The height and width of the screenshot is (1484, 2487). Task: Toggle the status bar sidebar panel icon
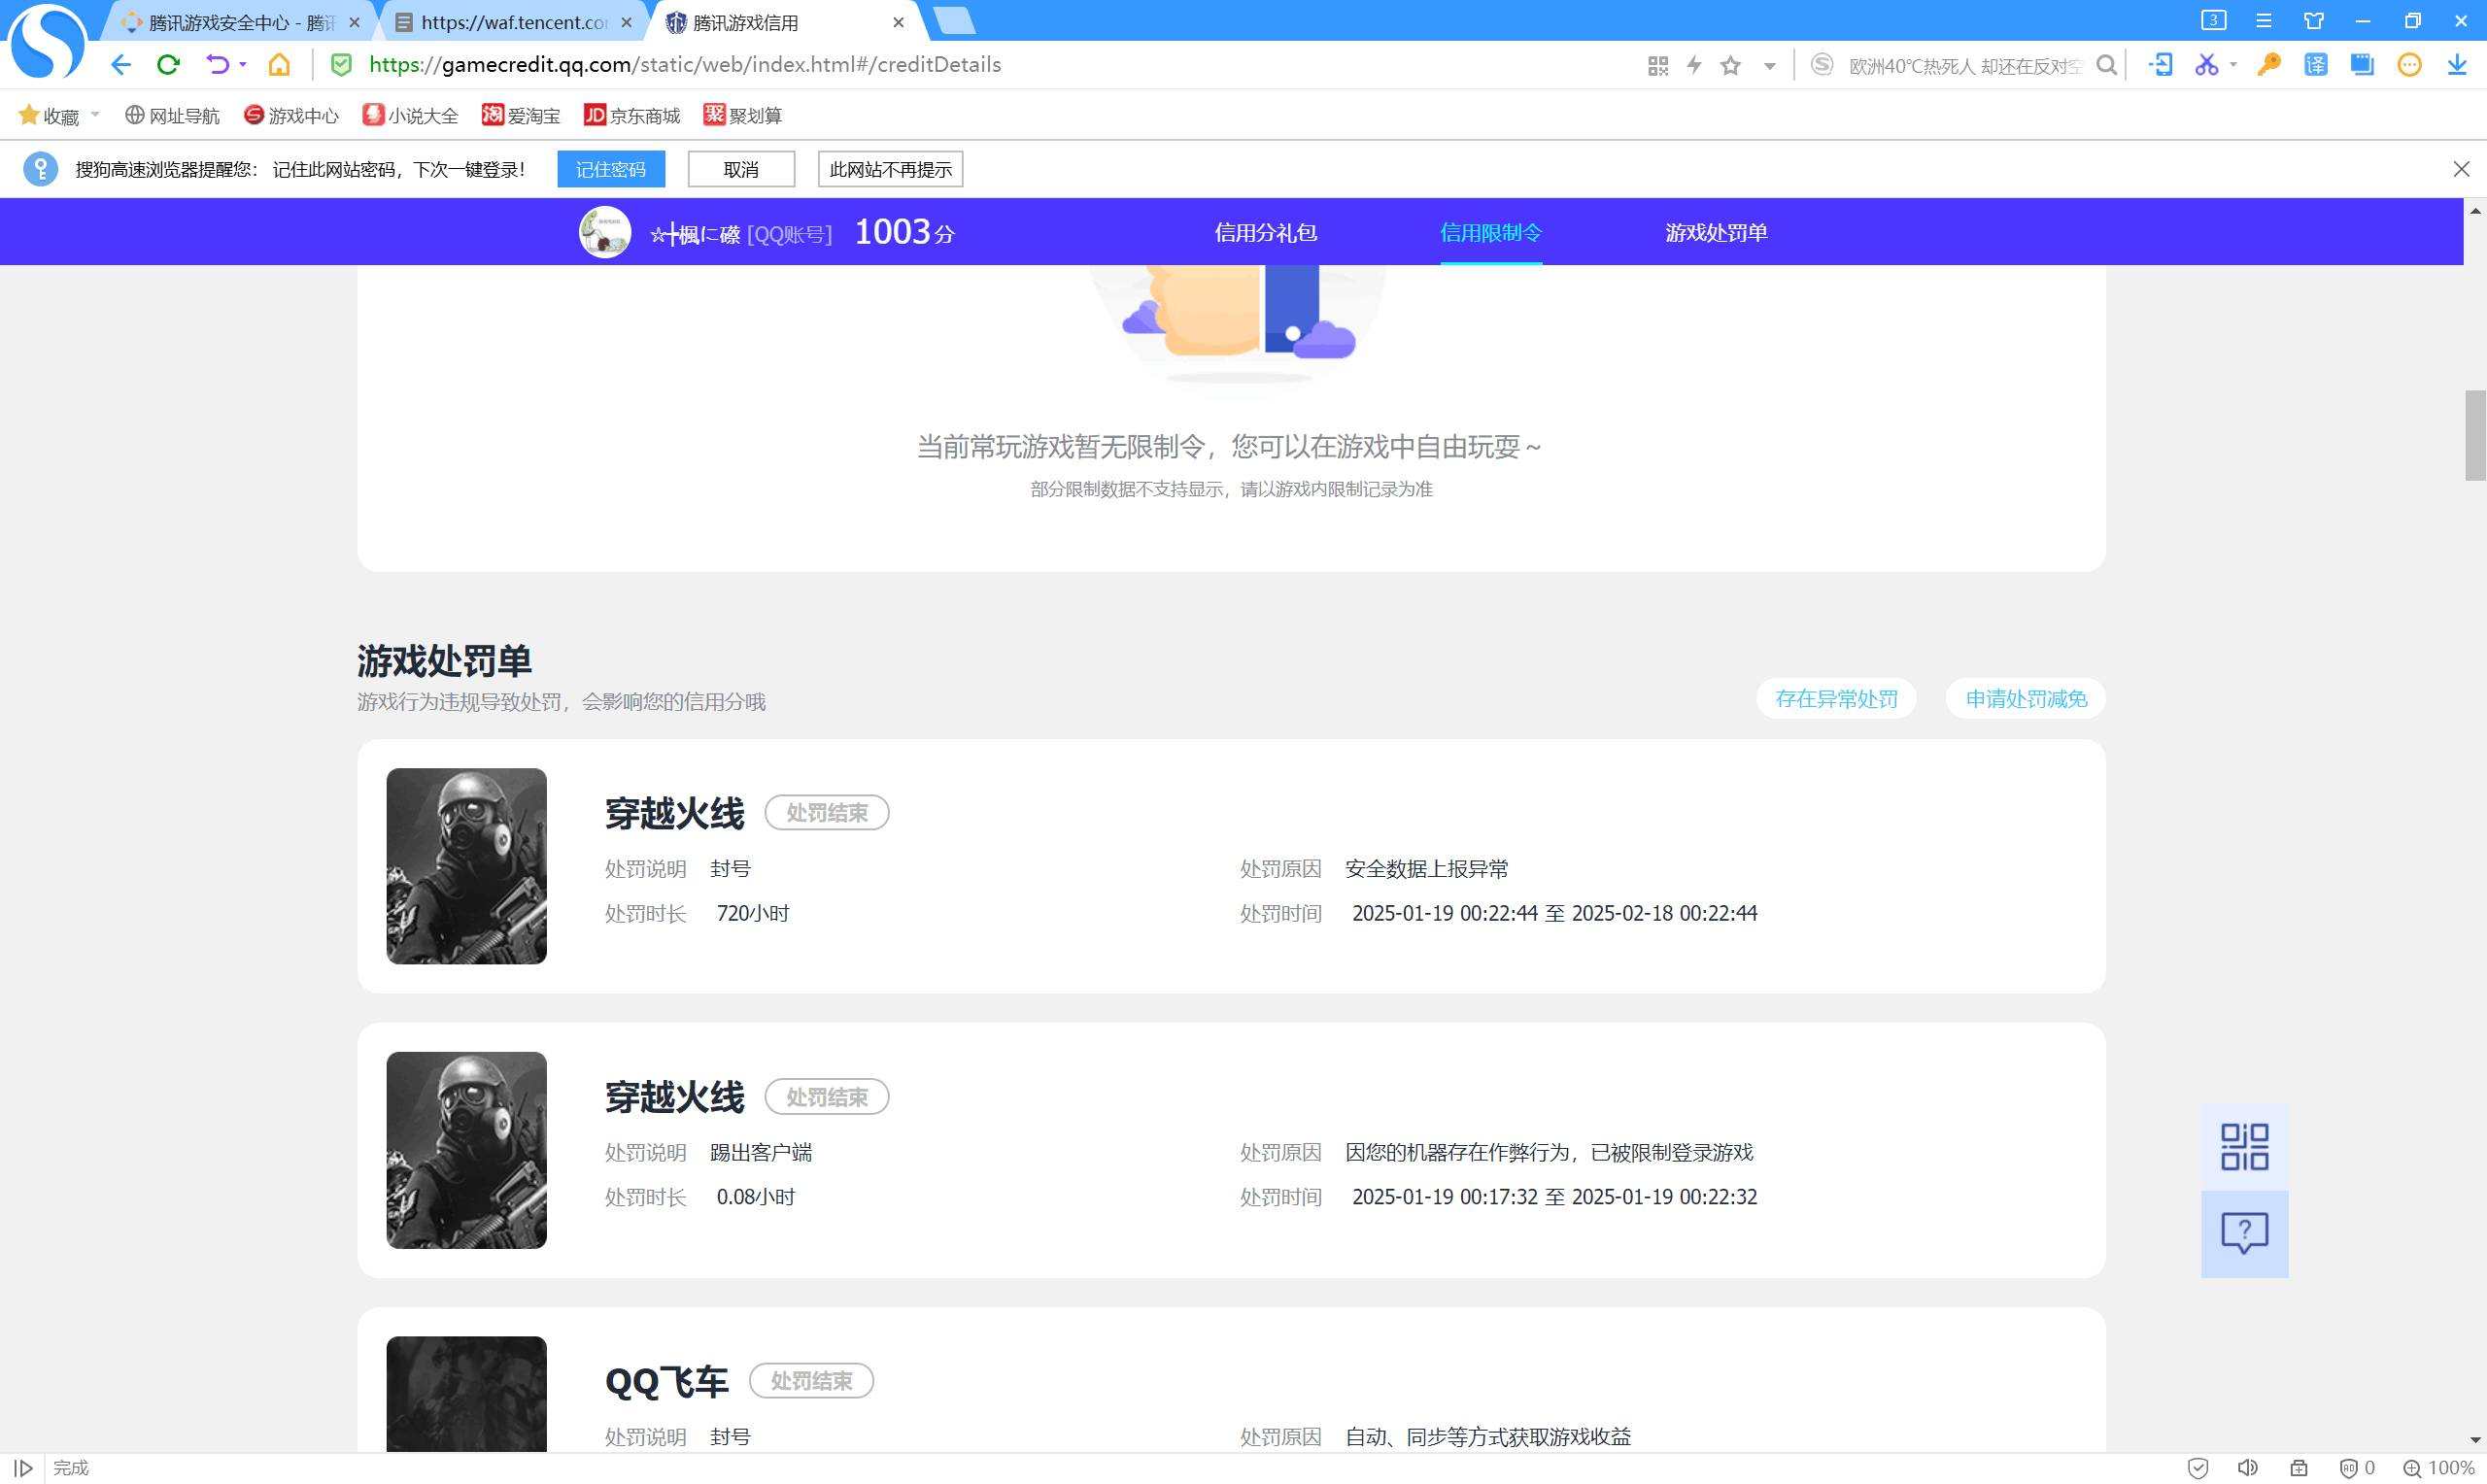click(x=22, y=1468)
